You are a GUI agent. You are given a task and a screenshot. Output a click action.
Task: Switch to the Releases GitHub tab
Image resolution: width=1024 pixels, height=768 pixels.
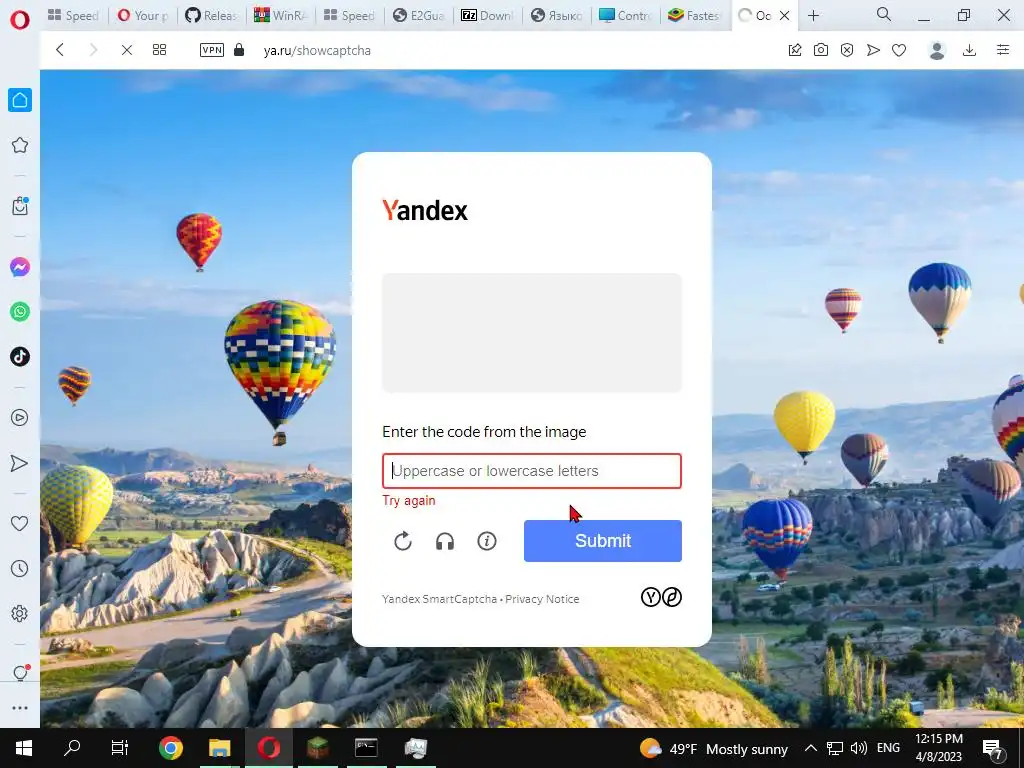(x=211, y=16)
